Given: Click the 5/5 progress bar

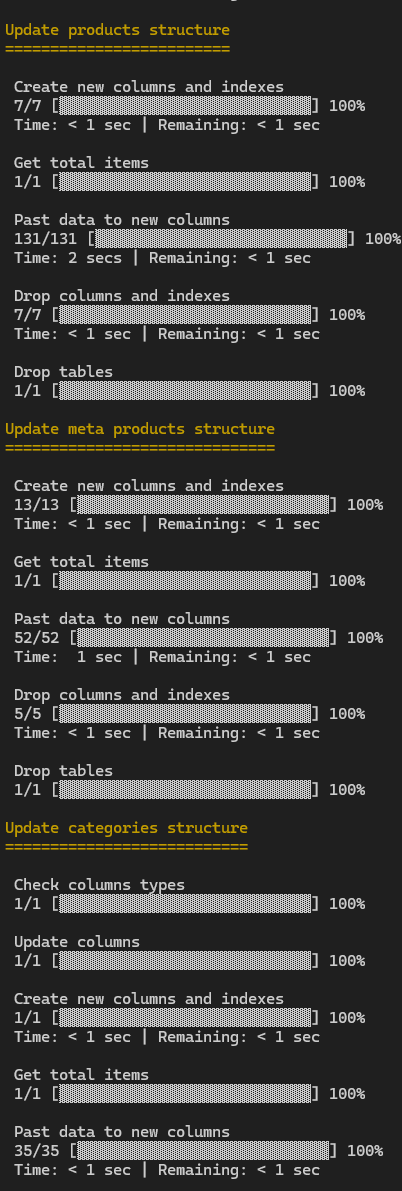Looking at the screenshot, I should [x=185, y=713].
